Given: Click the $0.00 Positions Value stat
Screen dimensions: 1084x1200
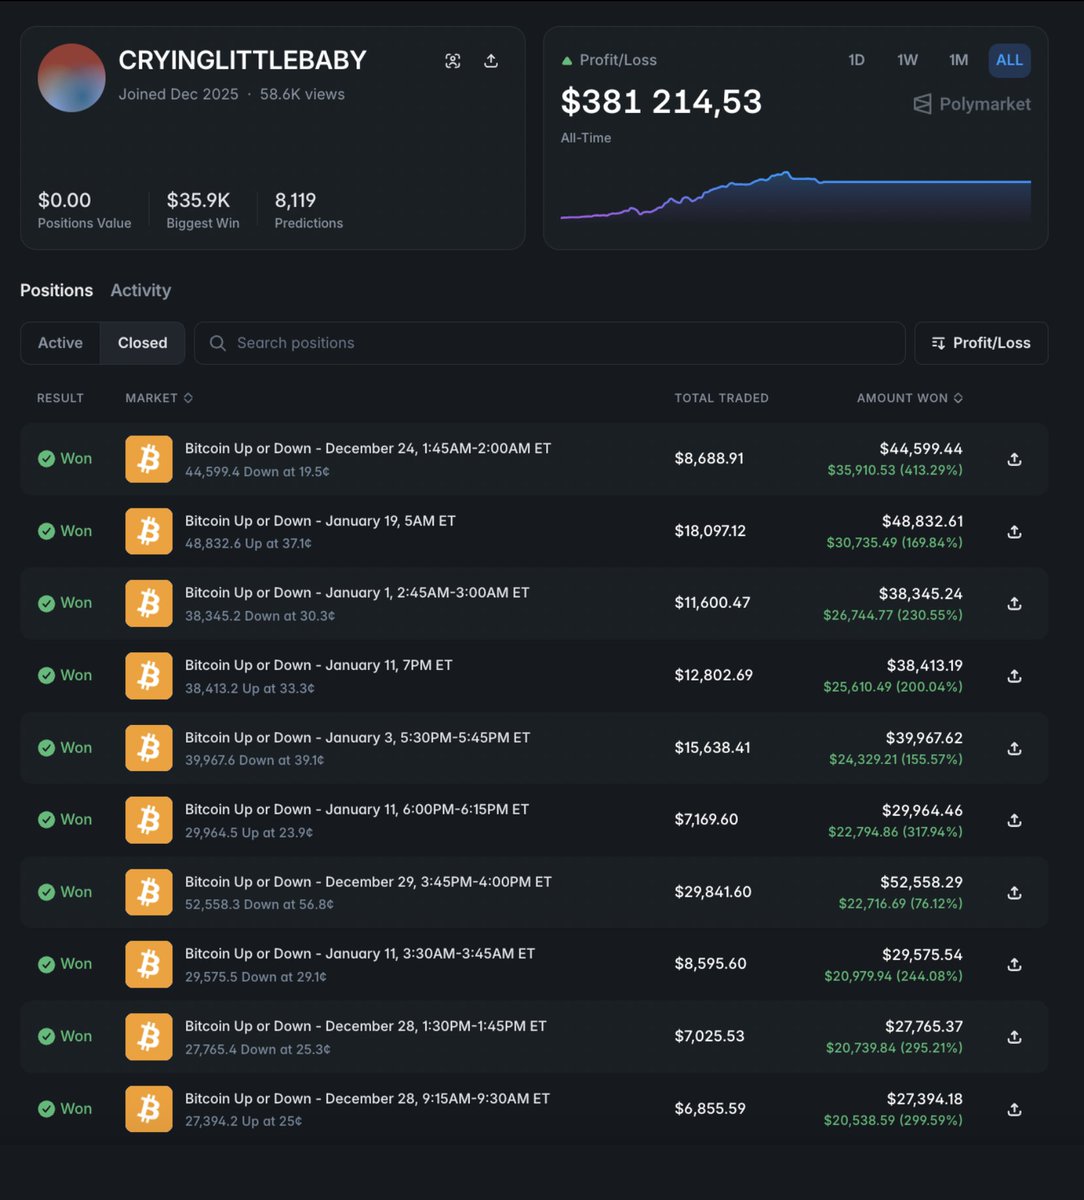Looking at the screenshot, I should (84, 210).
